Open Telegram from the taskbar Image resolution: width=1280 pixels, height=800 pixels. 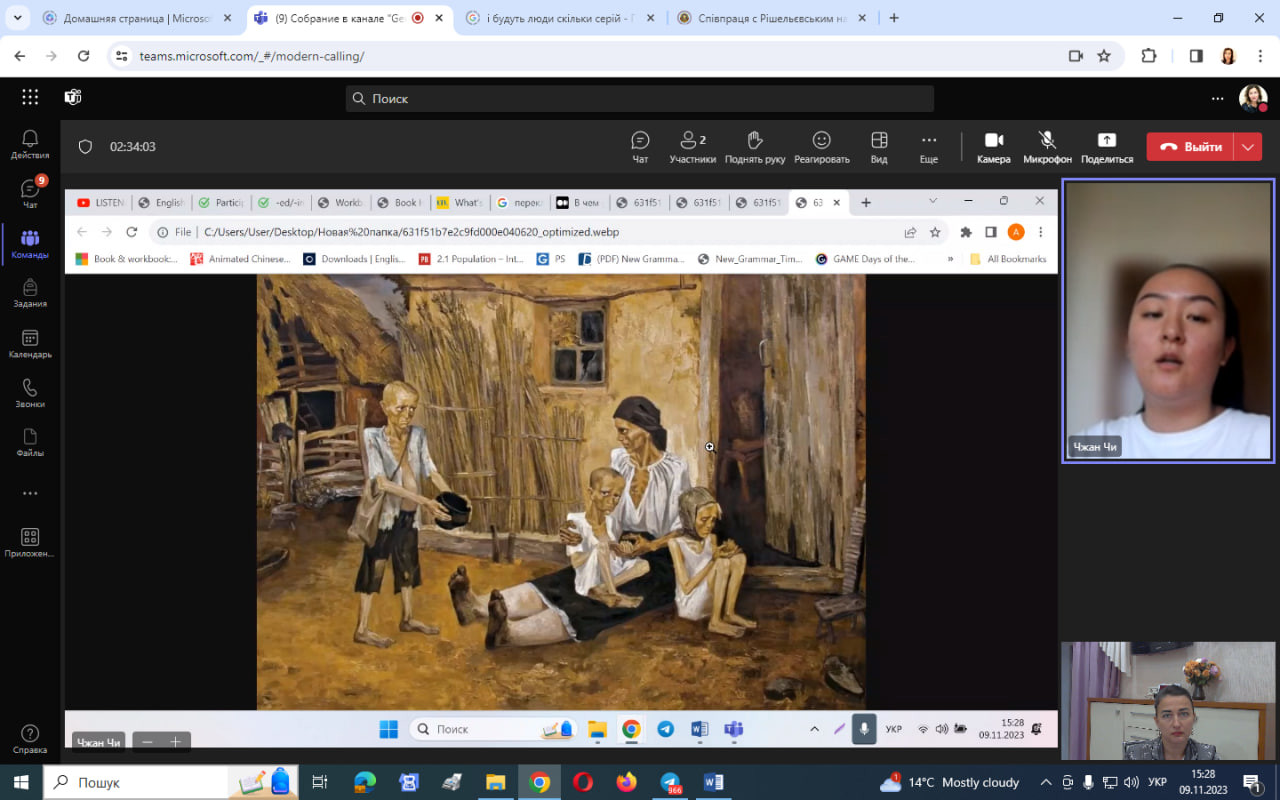pos(670,782)
